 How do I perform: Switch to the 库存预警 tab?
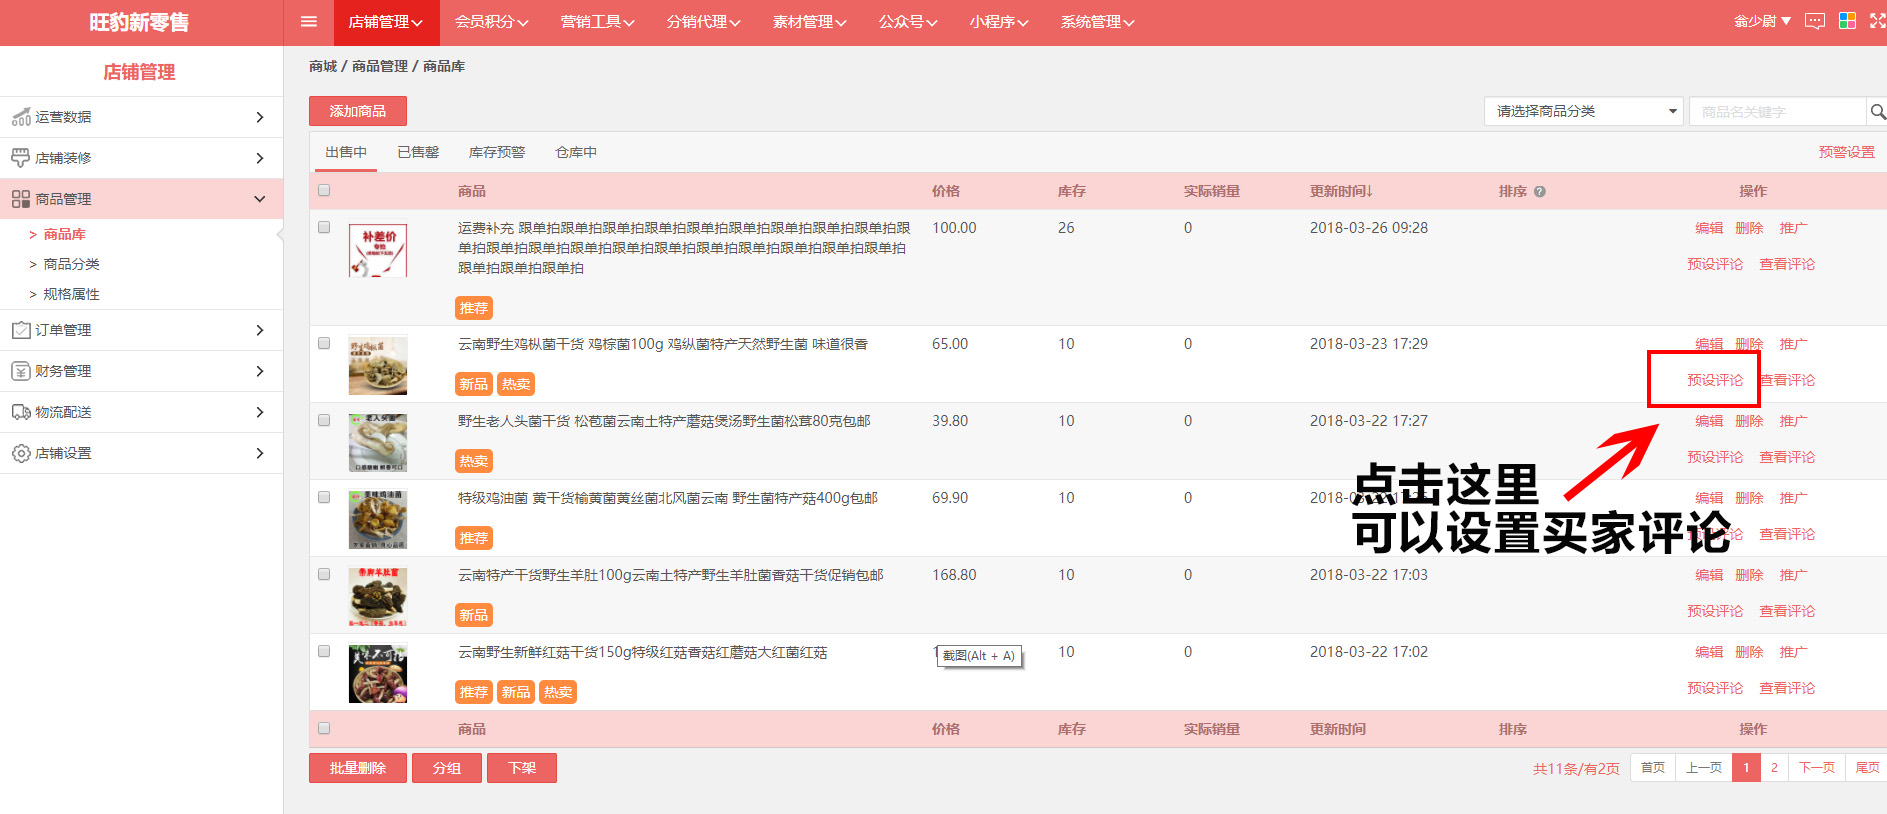[497, 152]
